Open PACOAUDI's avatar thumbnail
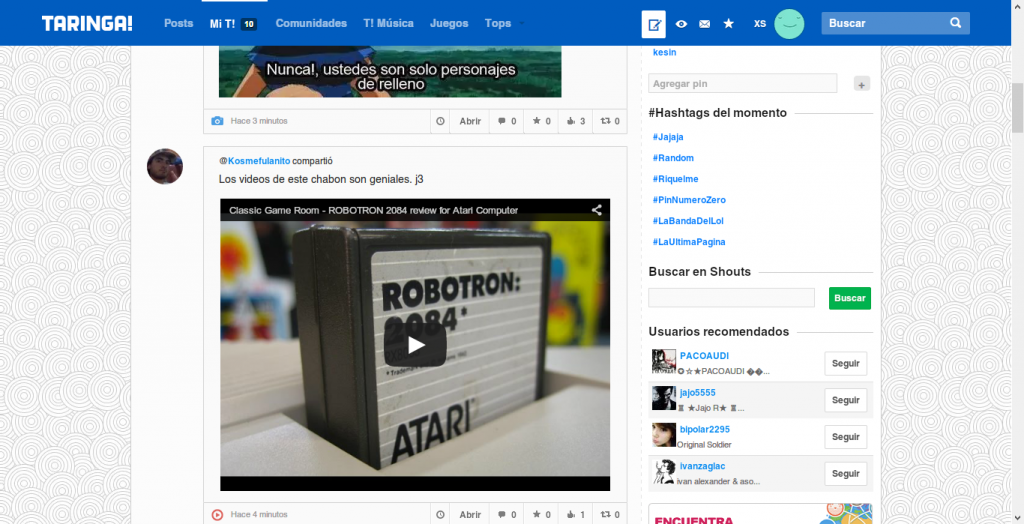Image resolution: width=1024 pixels, height=524 pixels. click(664, 361)
